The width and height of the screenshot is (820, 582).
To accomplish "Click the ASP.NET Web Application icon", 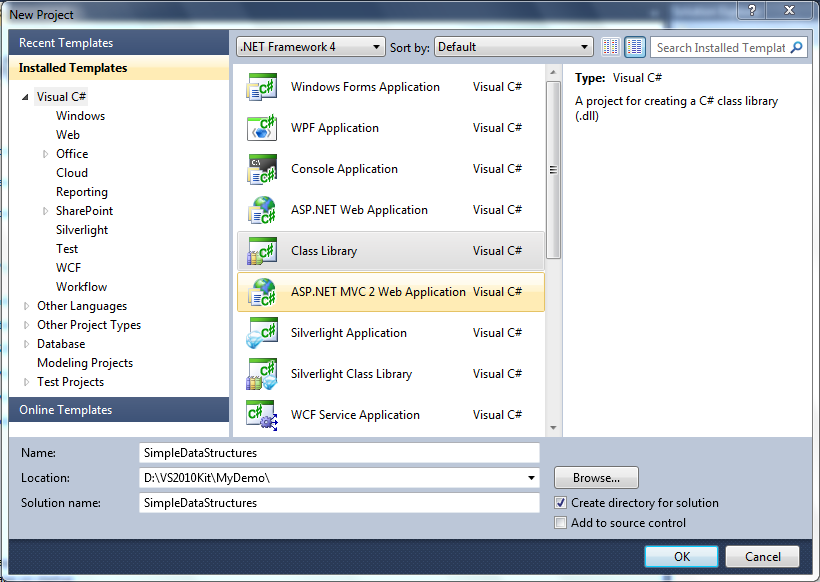I will [x=261, y=210].
